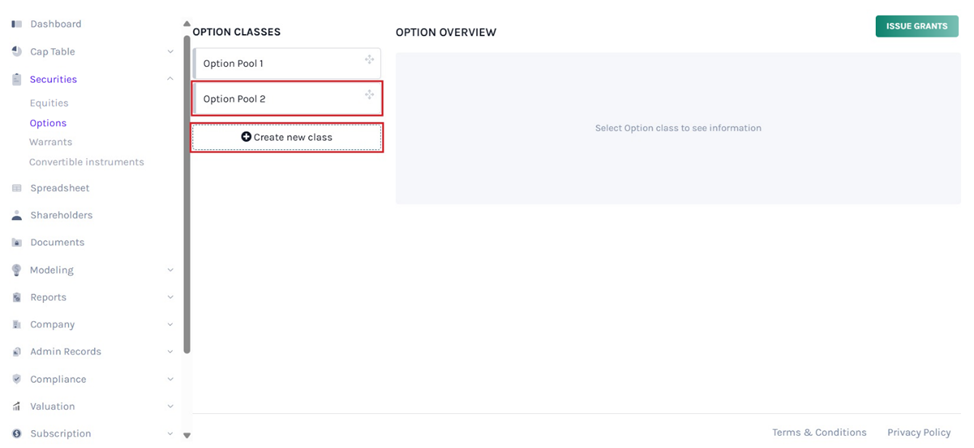Screen dimensions: 974x448
Task: Click the Company building icon
Action: pyautogui.click(x=17, y=324)
